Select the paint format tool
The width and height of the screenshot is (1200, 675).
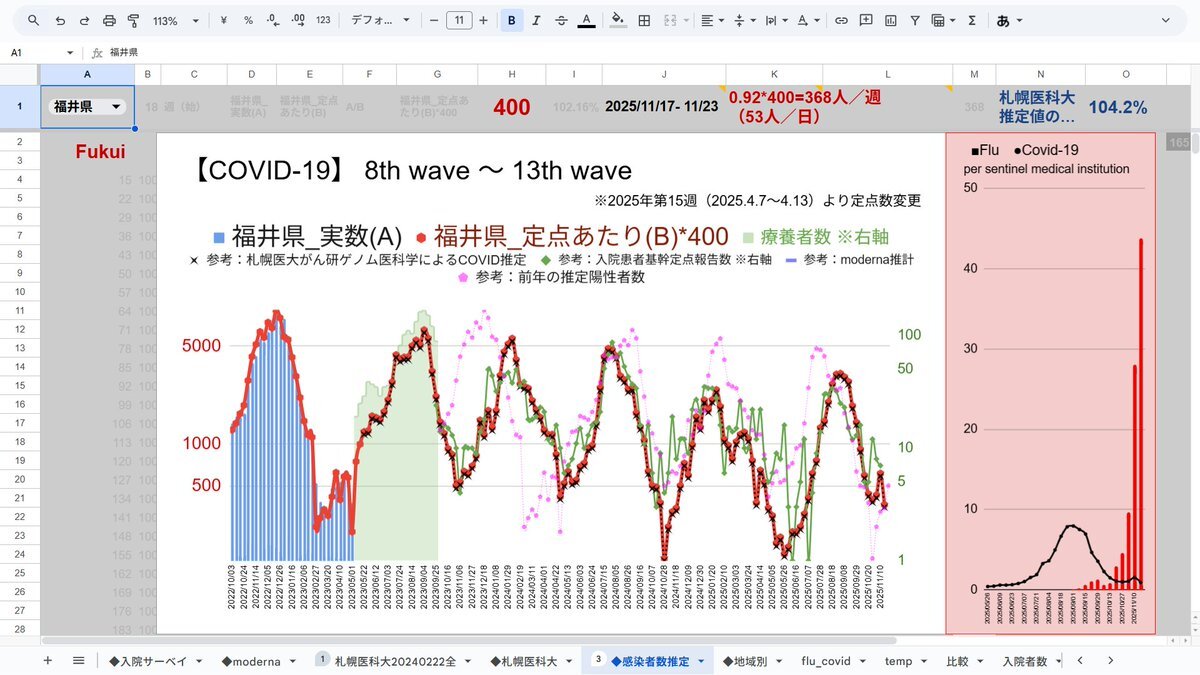point(133,20)
